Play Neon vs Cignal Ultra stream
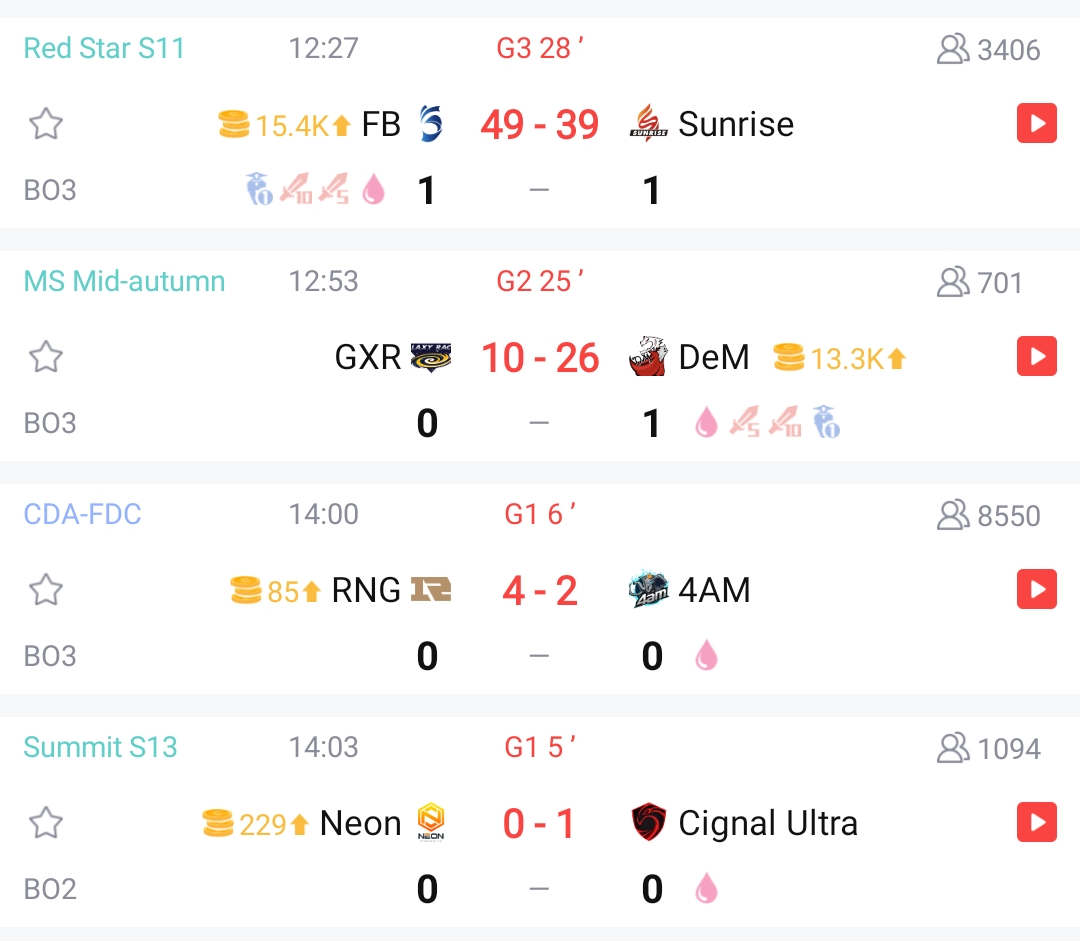This screenshot has height=941, width=1080. tap(1036, 823)
